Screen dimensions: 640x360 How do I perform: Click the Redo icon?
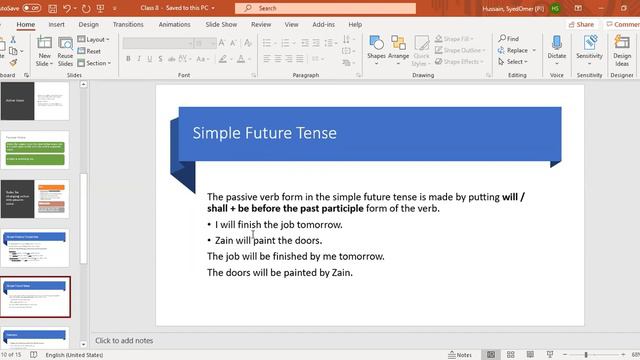86,8
